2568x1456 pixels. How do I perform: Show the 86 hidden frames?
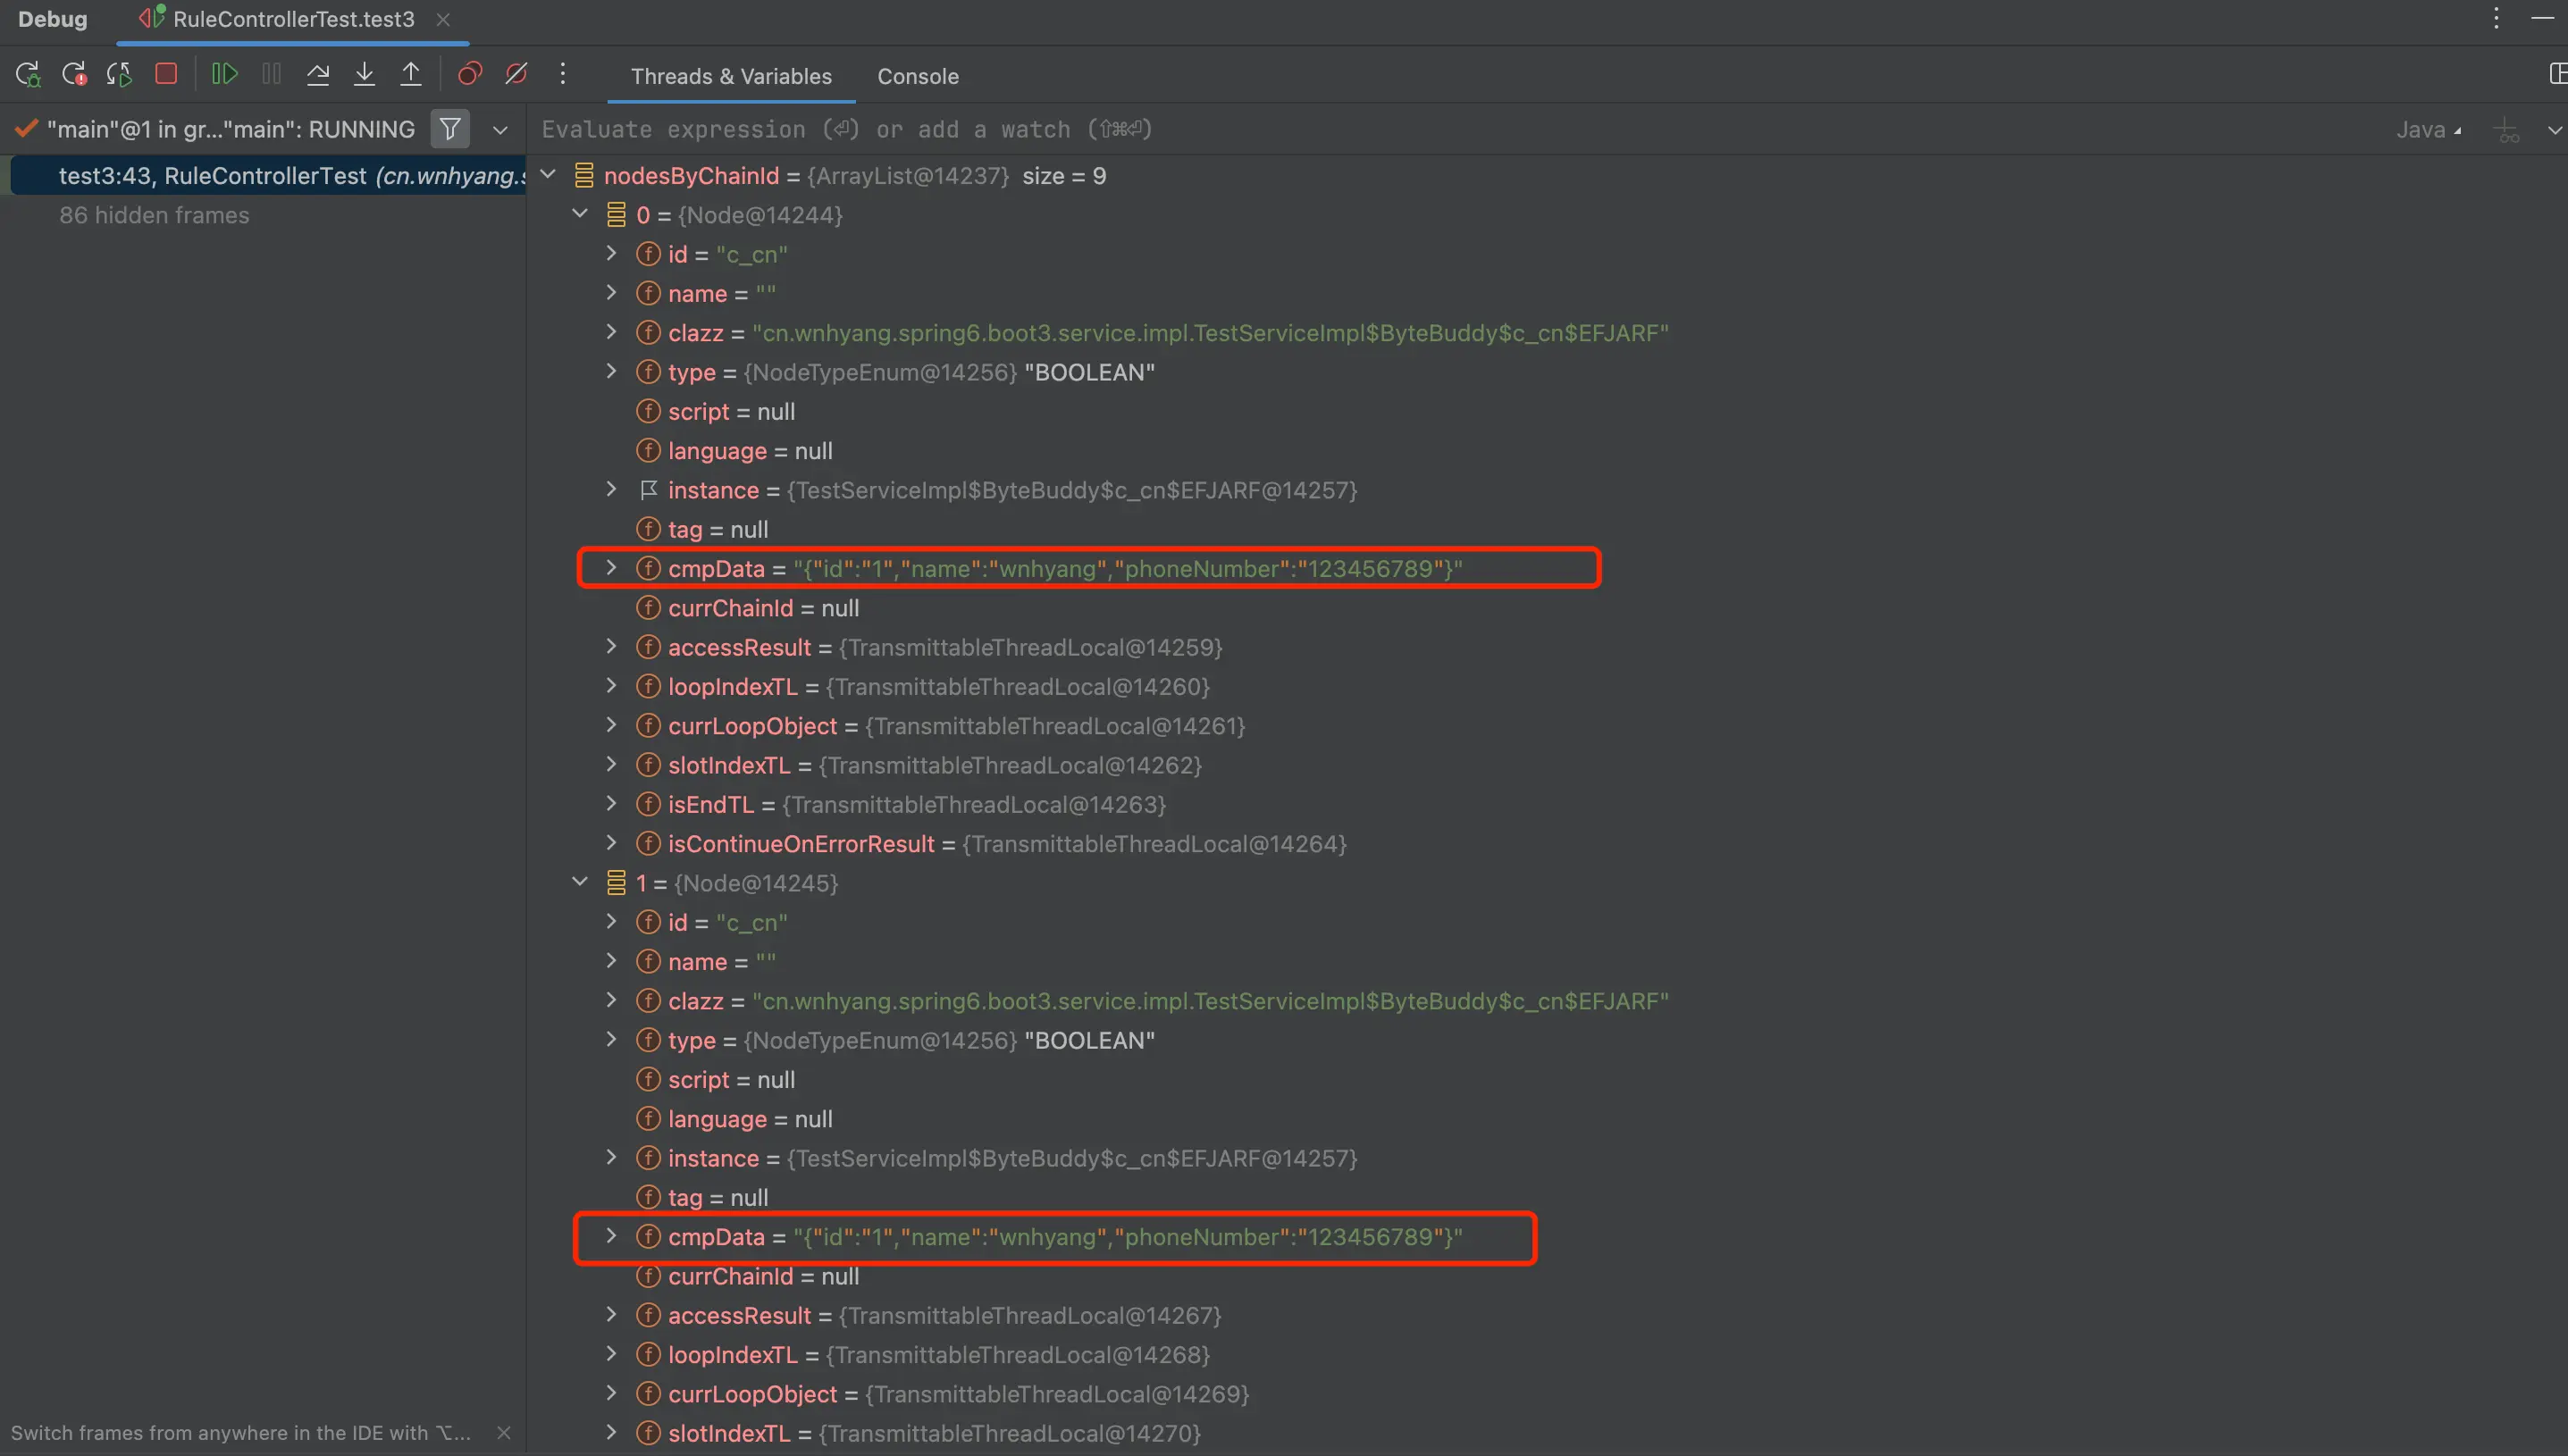pyautogui.click(x=154, y=215)
